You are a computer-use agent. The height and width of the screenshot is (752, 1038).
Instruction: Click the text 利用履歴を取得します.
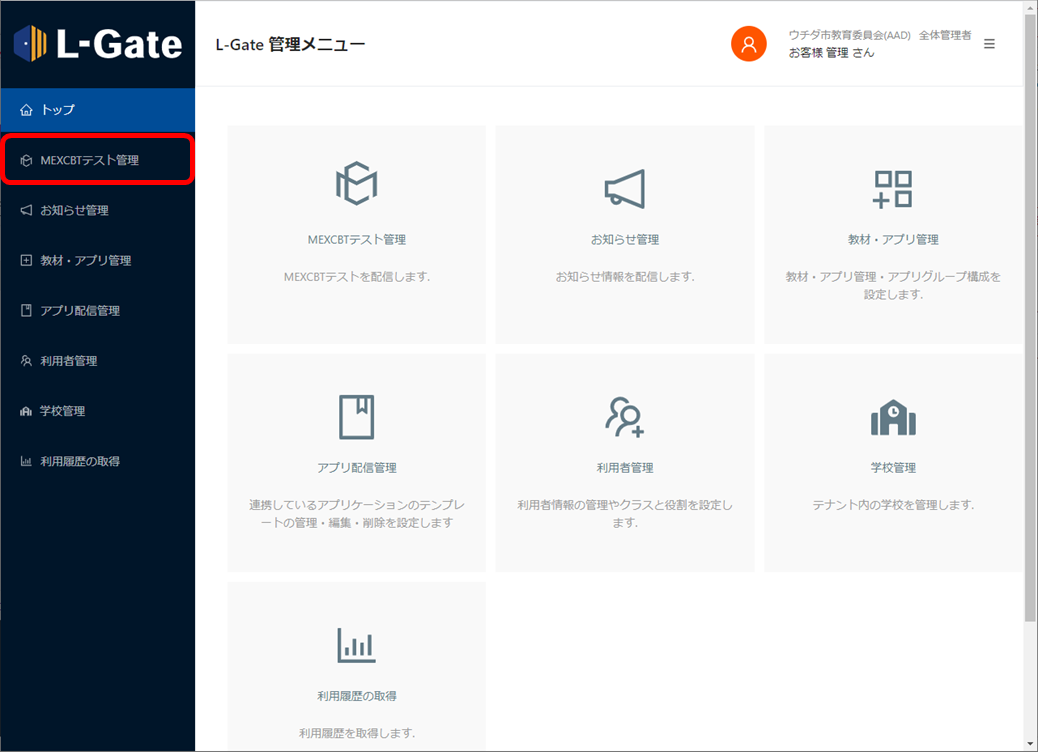pyautogui.click(x=357, y=733)
